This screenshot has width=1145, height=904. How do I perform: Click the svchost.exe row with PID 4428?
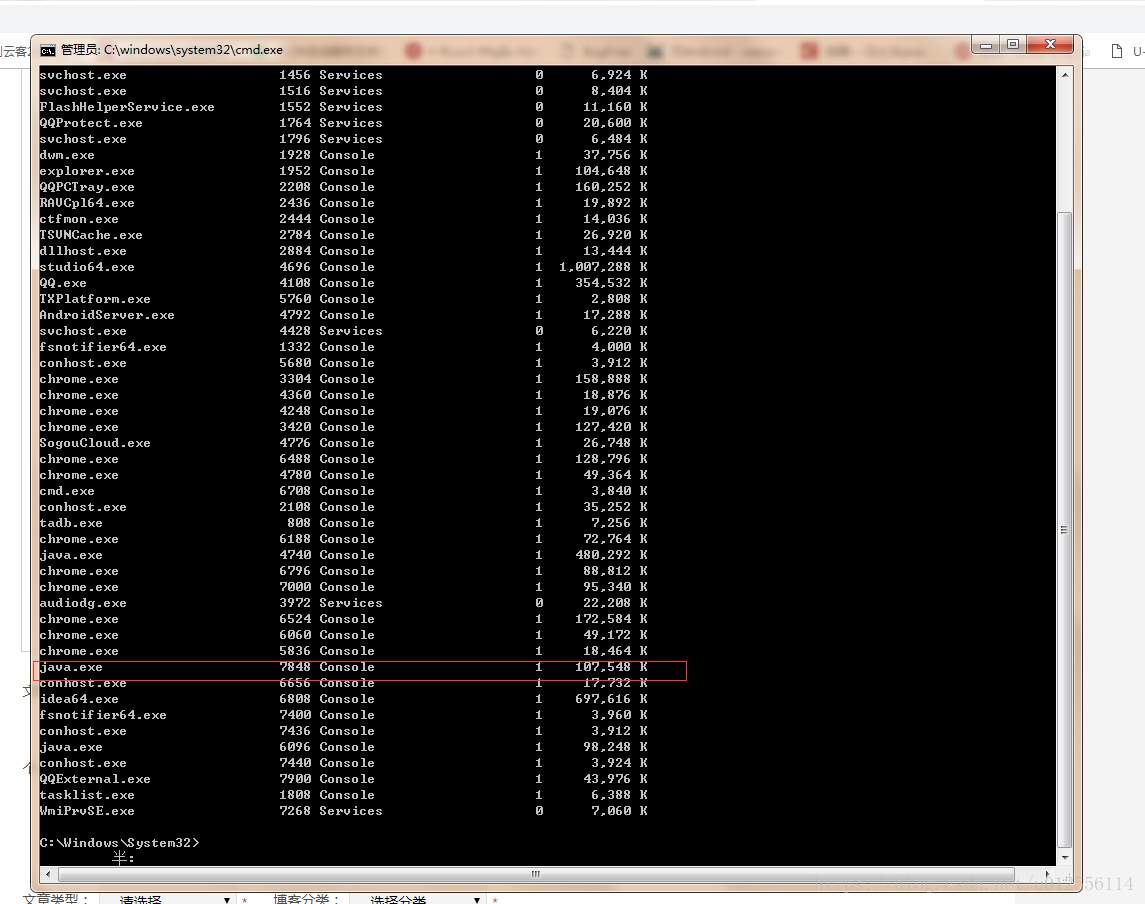point(343,331)
